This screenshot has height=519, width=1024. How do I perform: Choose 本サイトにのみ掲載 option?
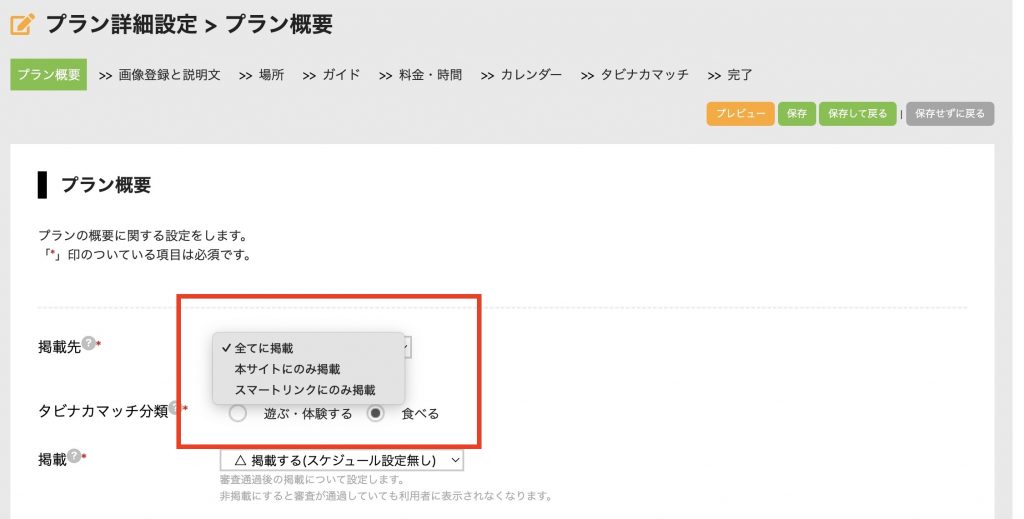pos(287,369)
